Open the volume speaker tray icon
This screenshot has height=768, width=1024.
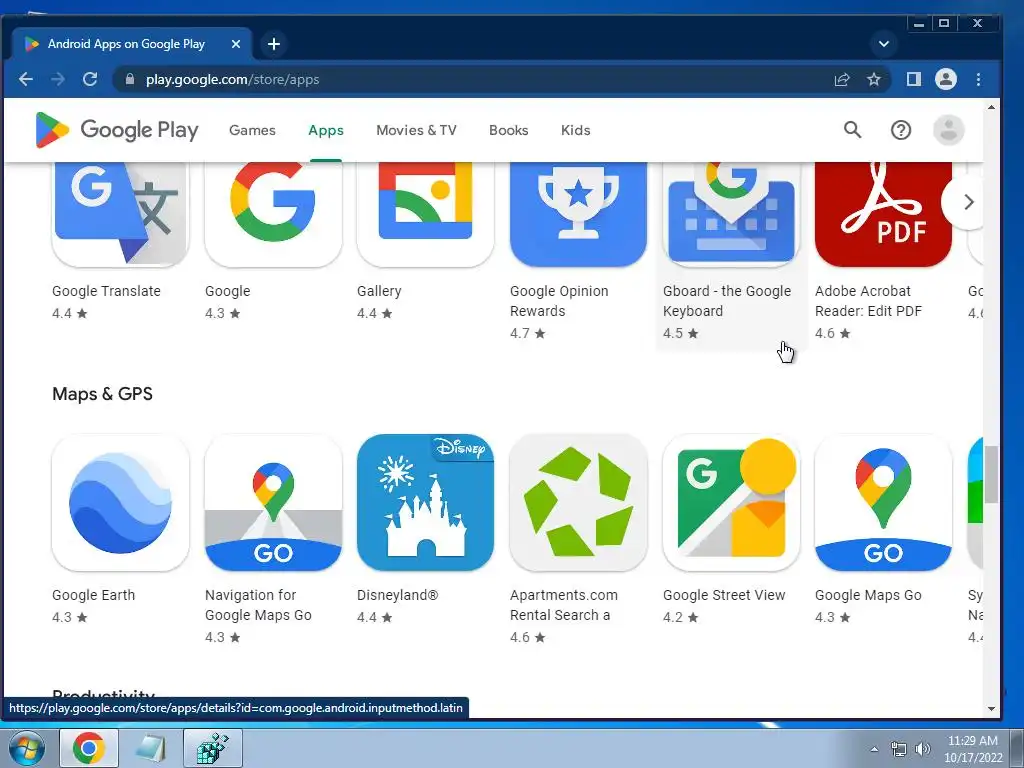point(922,749)
